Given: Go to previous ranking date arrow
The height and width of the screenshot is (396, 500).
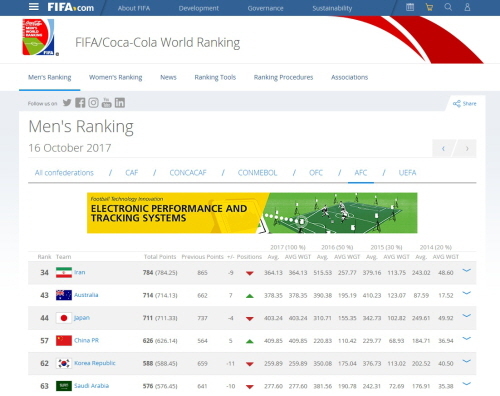Looking at the screenshot, I should [443, 148].
